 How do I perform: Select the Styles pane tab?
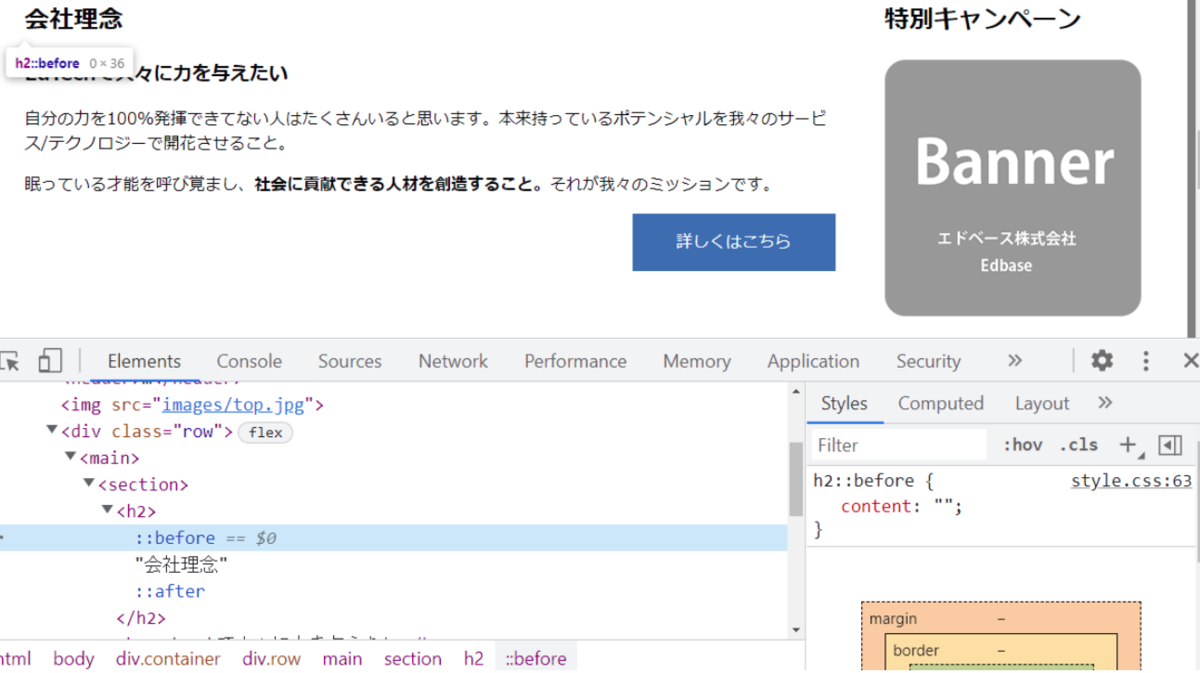pyautogui.click(x=844, y=403)
